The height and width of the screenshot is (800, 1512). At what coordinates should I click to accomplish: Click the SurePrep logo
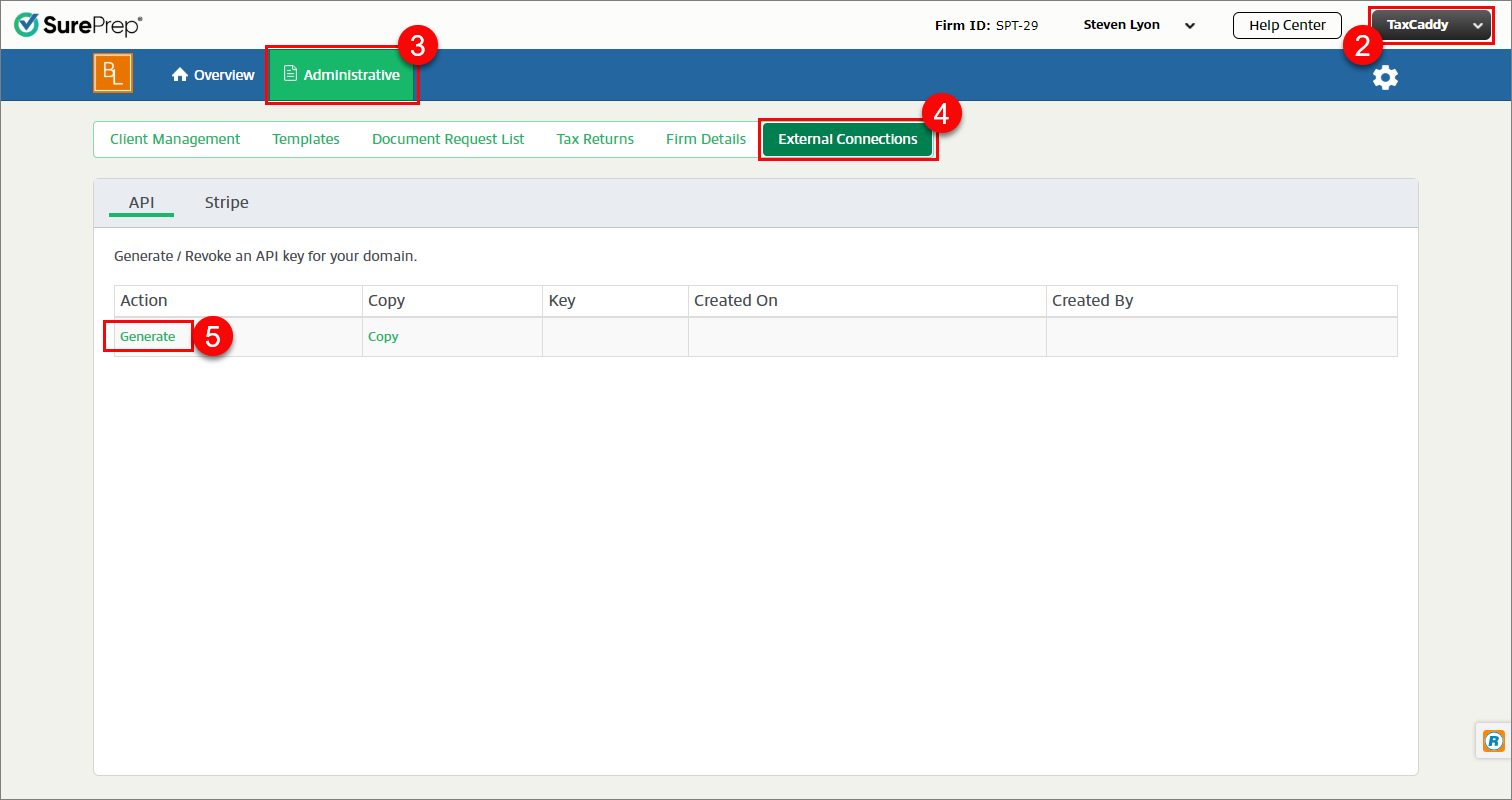tap(78, 25)
